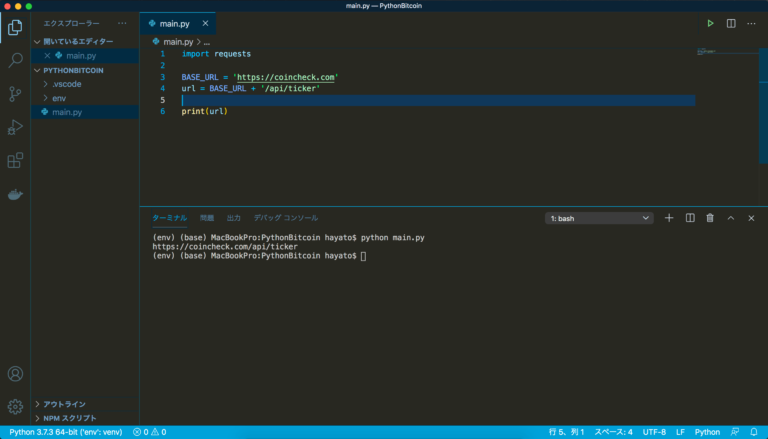Change language mode via Python status item
Image resolution: width=768 pixels, height=439 pixels.
pyautogui.click(x=707, y=432)
